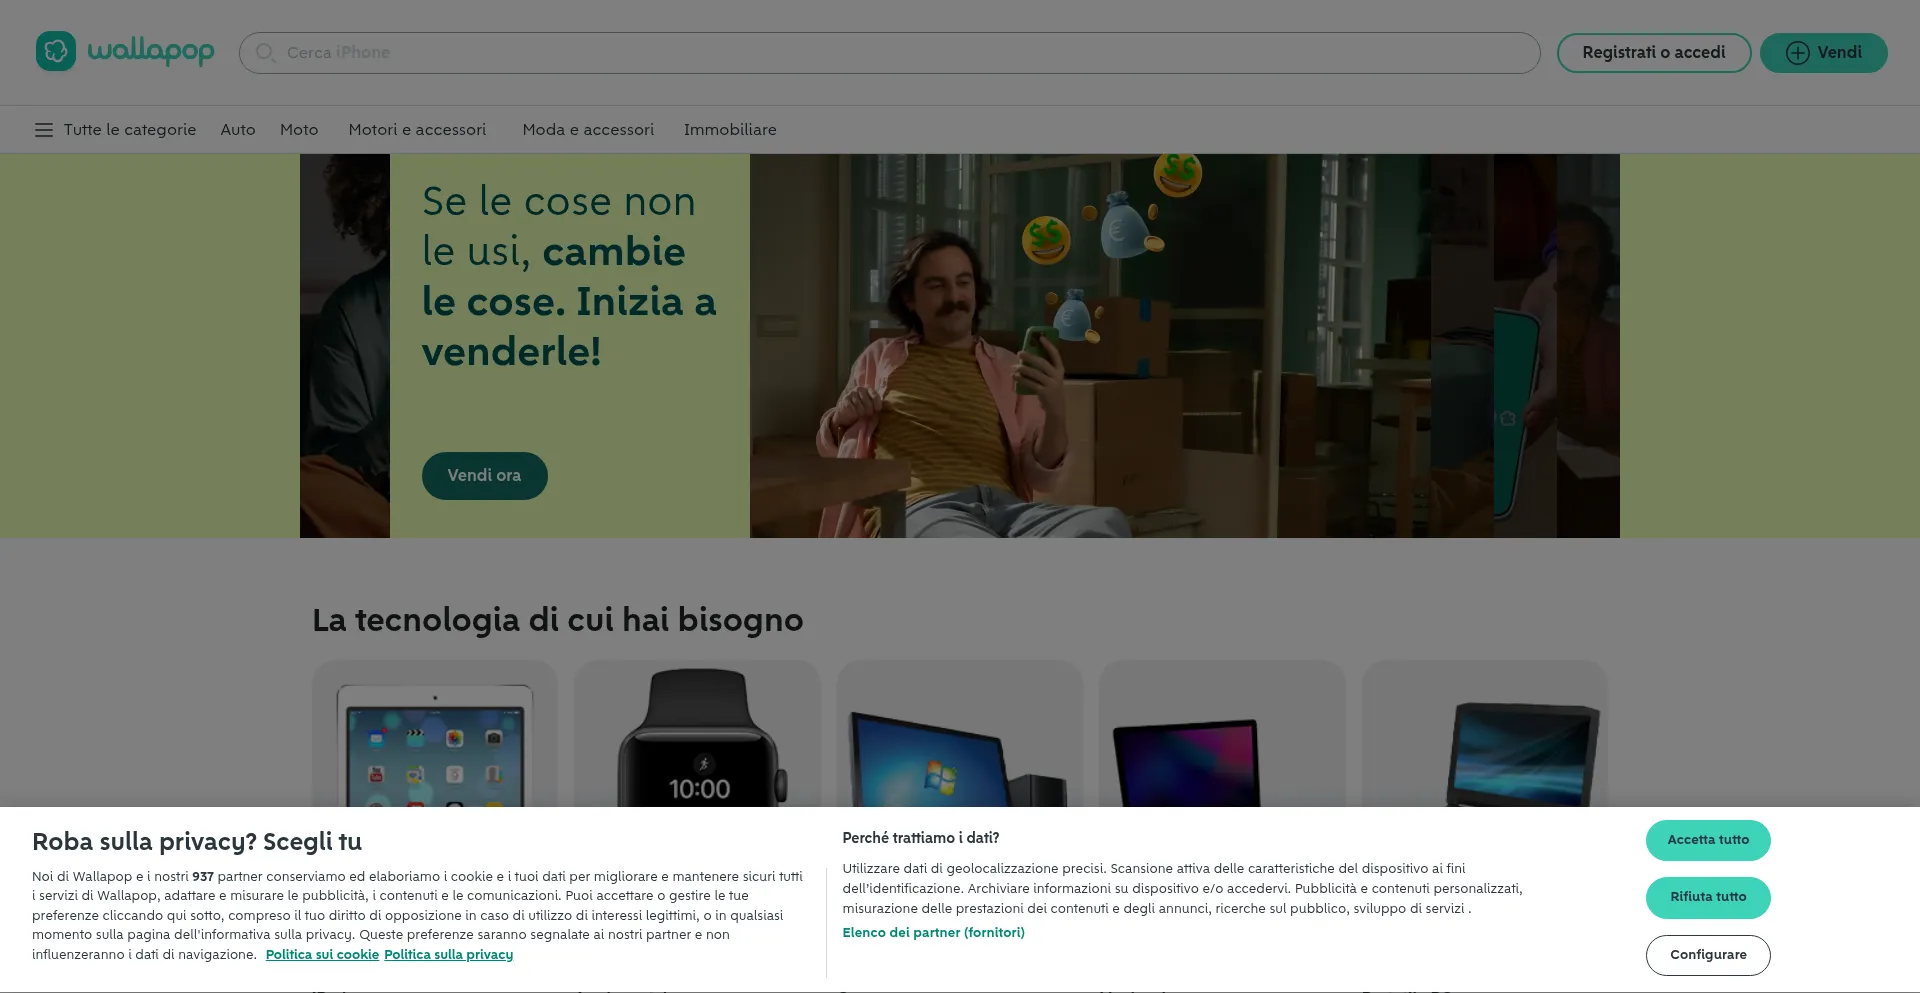This screenshot has height=993, width=1920.
Task: Click the search input field
Action: (900, 53)
